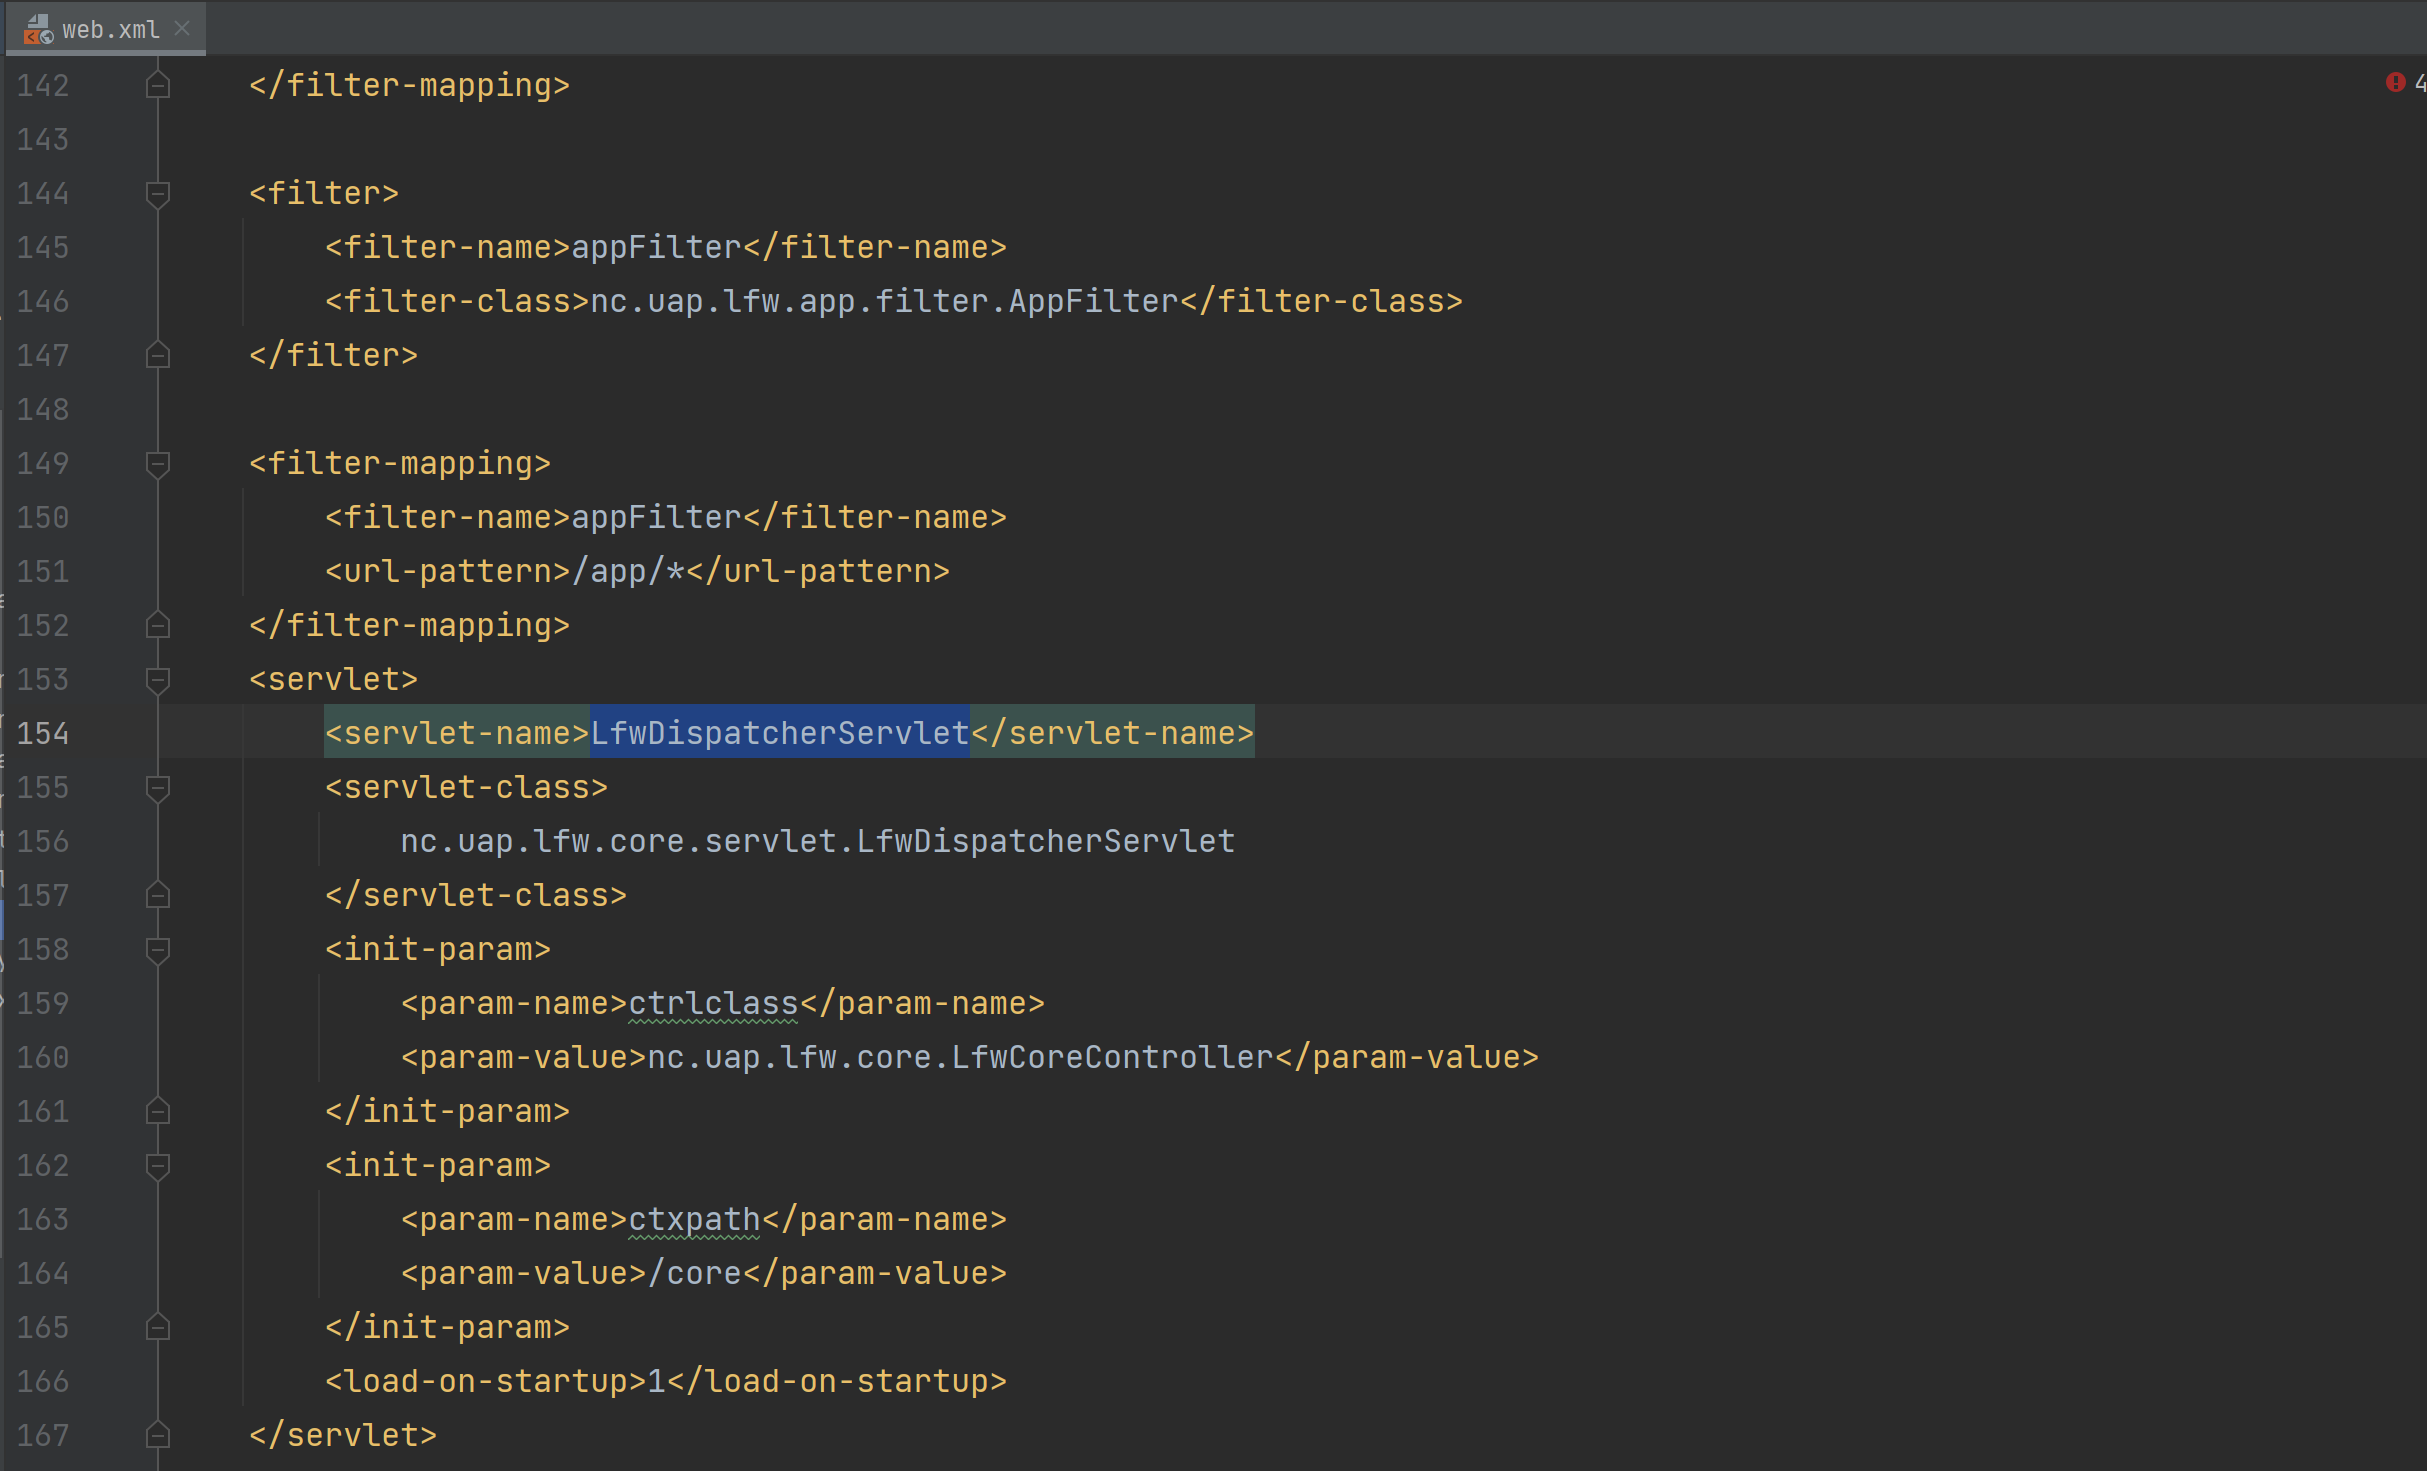Image resolution: width=2427 pixels, height=1471 pixels.
Task: Click the underlined ctxpath param name
Action: pos(694,1219)
